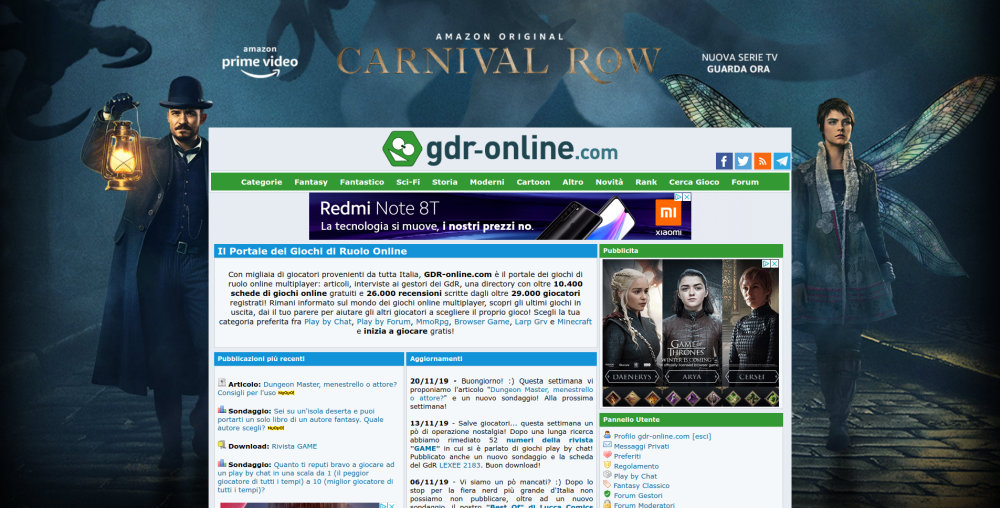The width and height of the screenshot is (1000, 508).
Task: Click the gdr-online green logo icon
Action: click(x=402, y=149)
